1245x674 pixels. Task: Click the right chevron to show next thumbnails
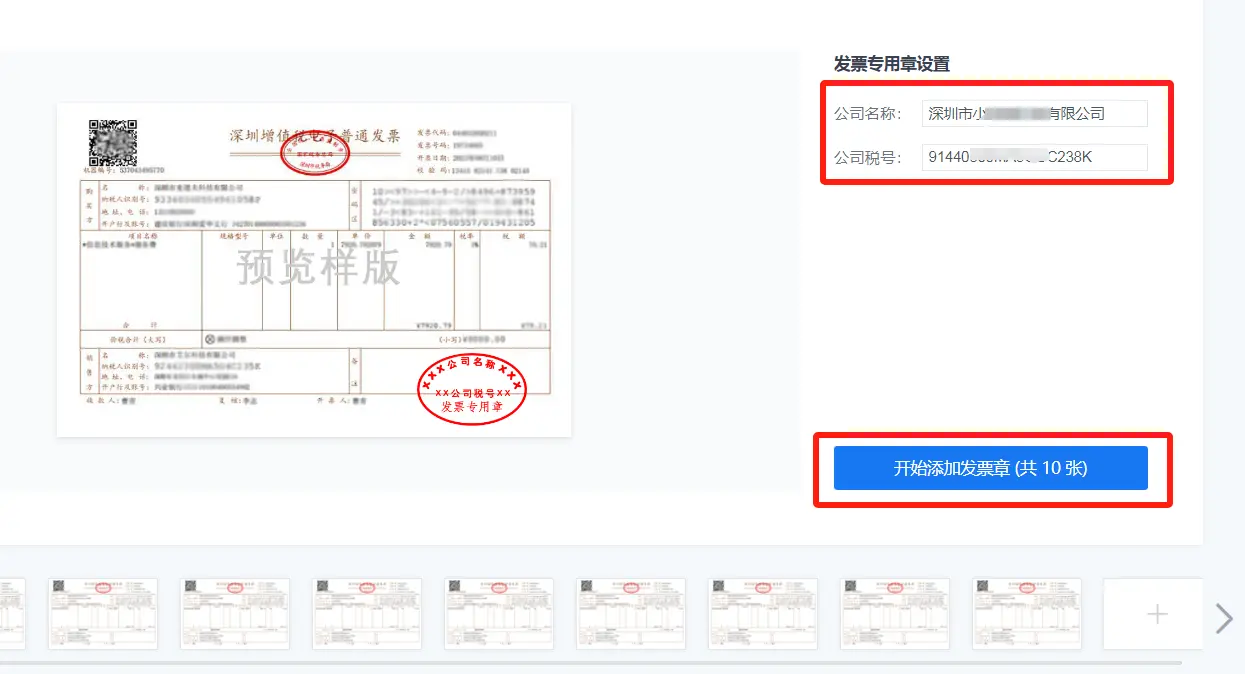(x=1224, y=619)
